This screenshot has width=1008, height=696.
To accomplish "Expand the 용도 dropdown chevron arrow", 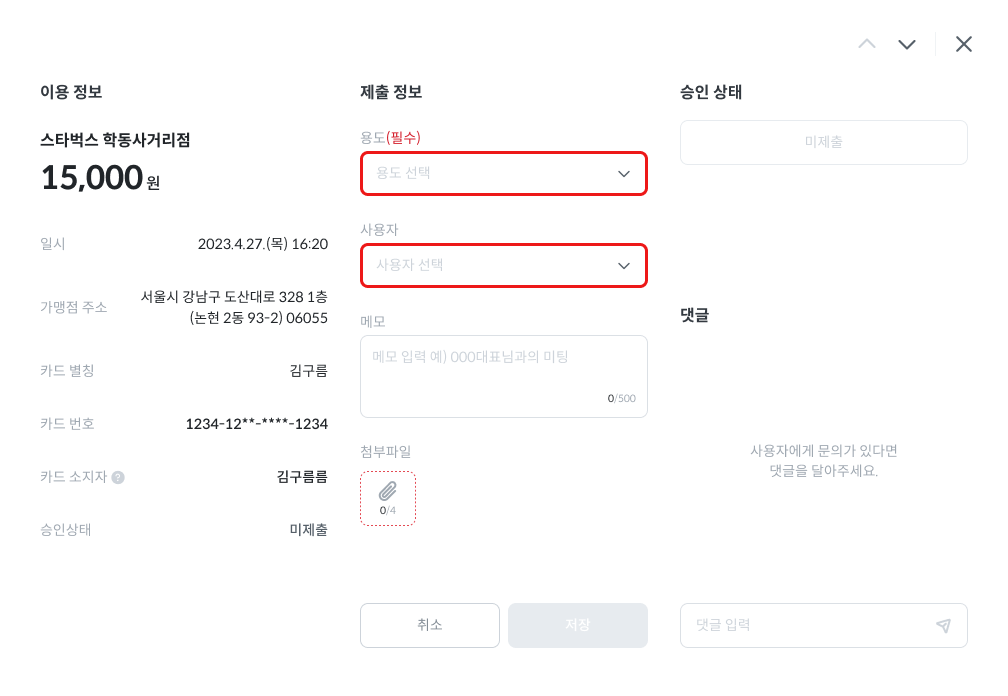I will (x=624, y=173).
